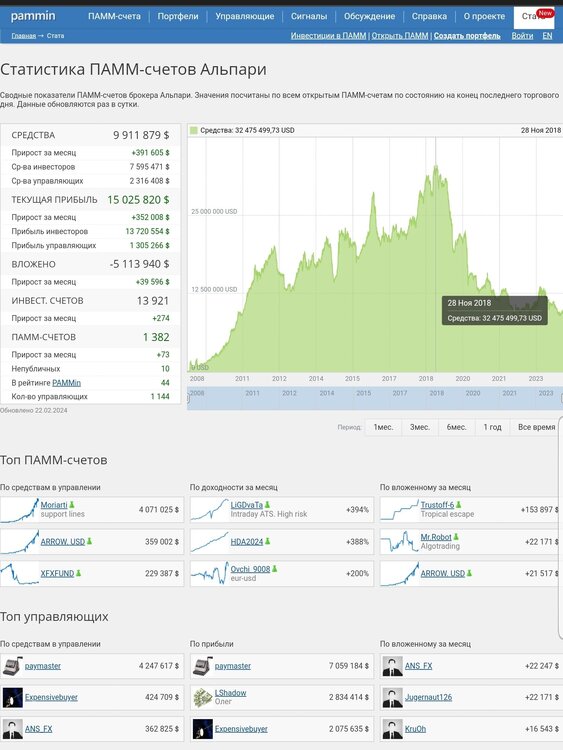Open ANS_FX avatar in monthly invested list

[x=392, y=666]
